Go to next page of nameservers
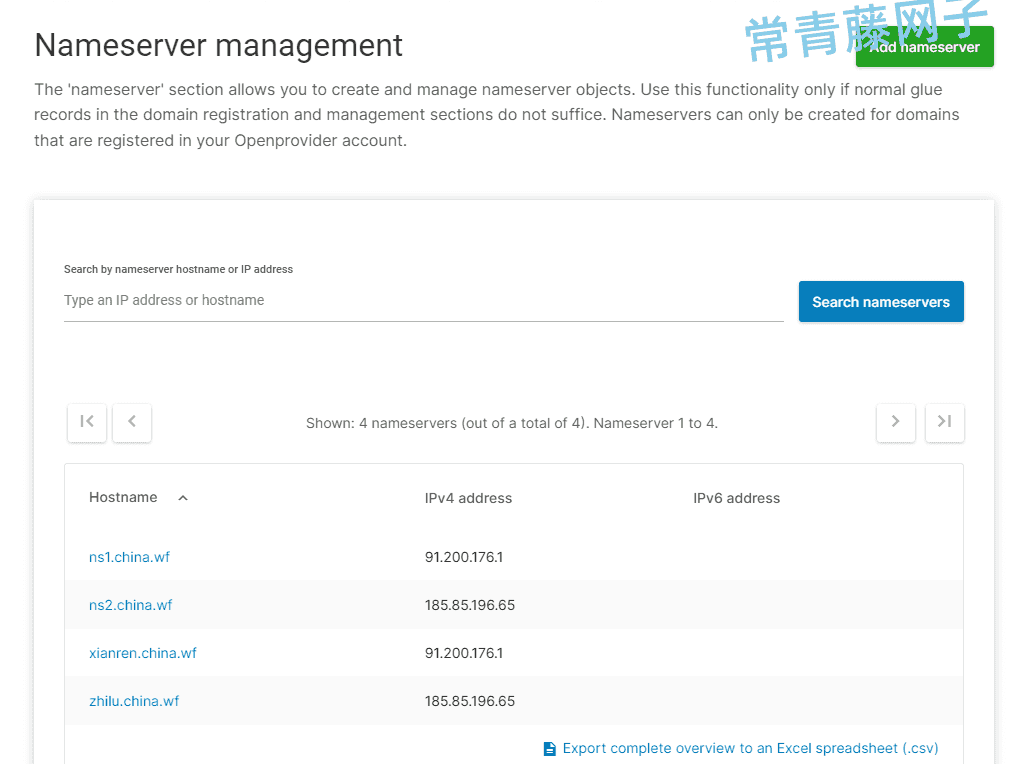1016x764 pixels. [x=895, y=422]
